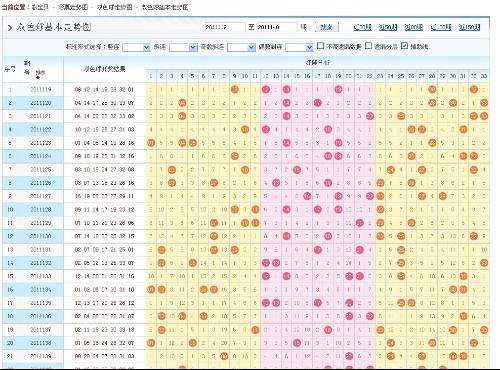Click issue number 2011125
The width and height of the screenshot is (500, 370).
(41, 170)
